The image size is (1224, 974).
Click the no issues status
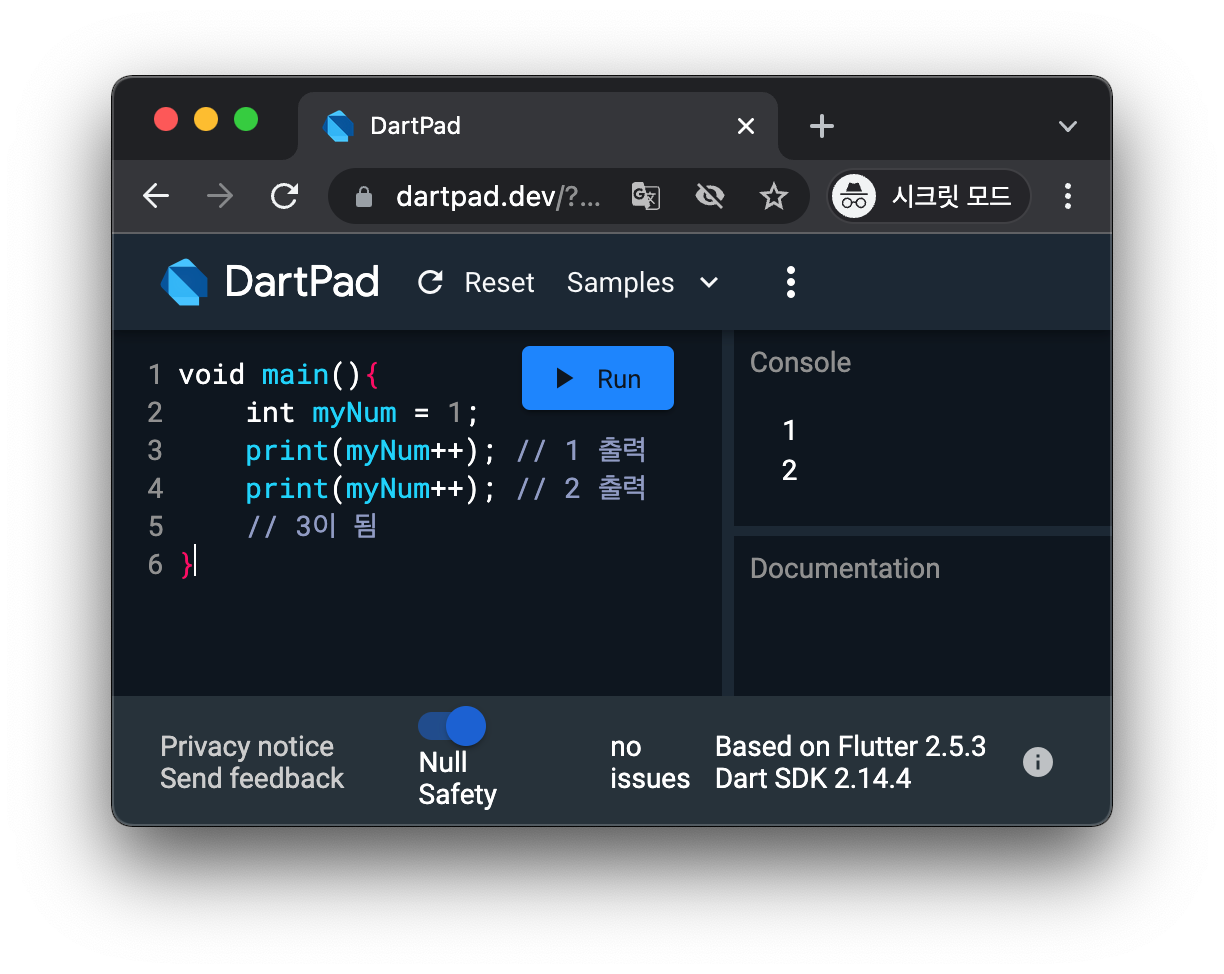(x=650, y=762)
